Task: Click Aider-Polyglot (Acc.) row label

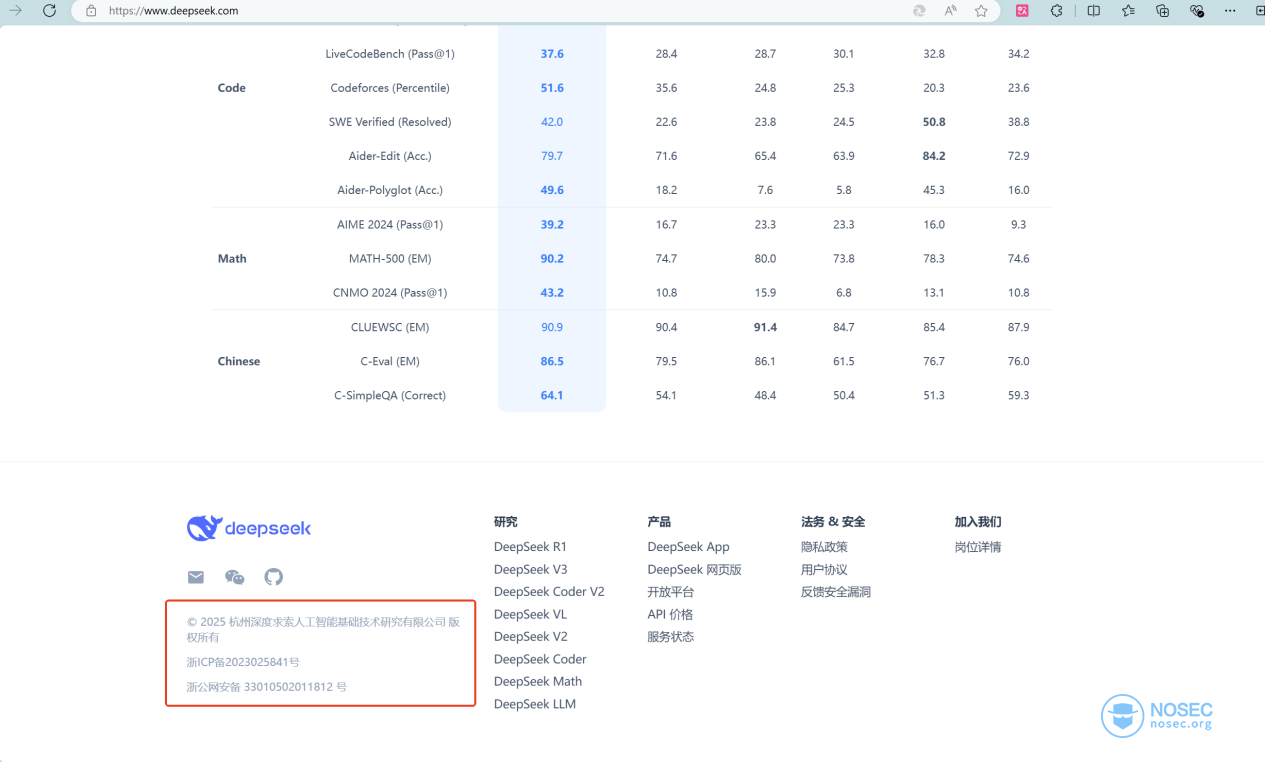Action: [390, 190]
